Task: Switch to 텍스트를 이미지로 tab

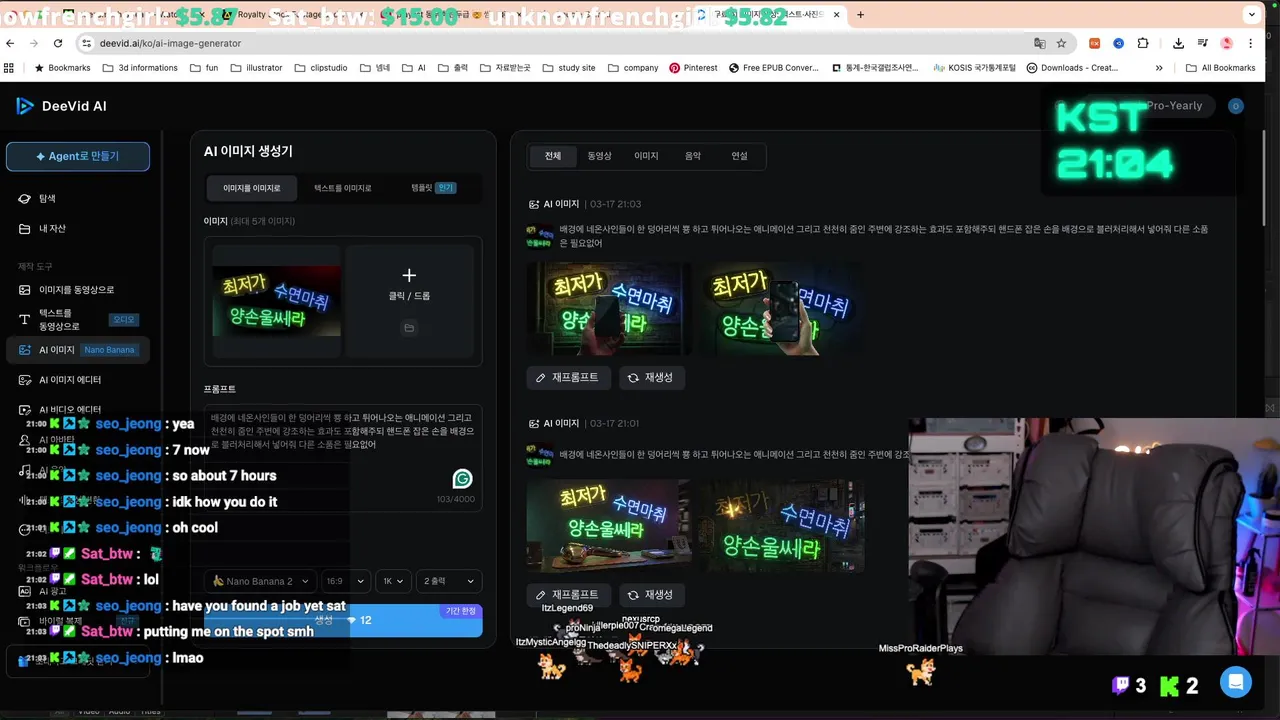Action: [x=343, y=188]
